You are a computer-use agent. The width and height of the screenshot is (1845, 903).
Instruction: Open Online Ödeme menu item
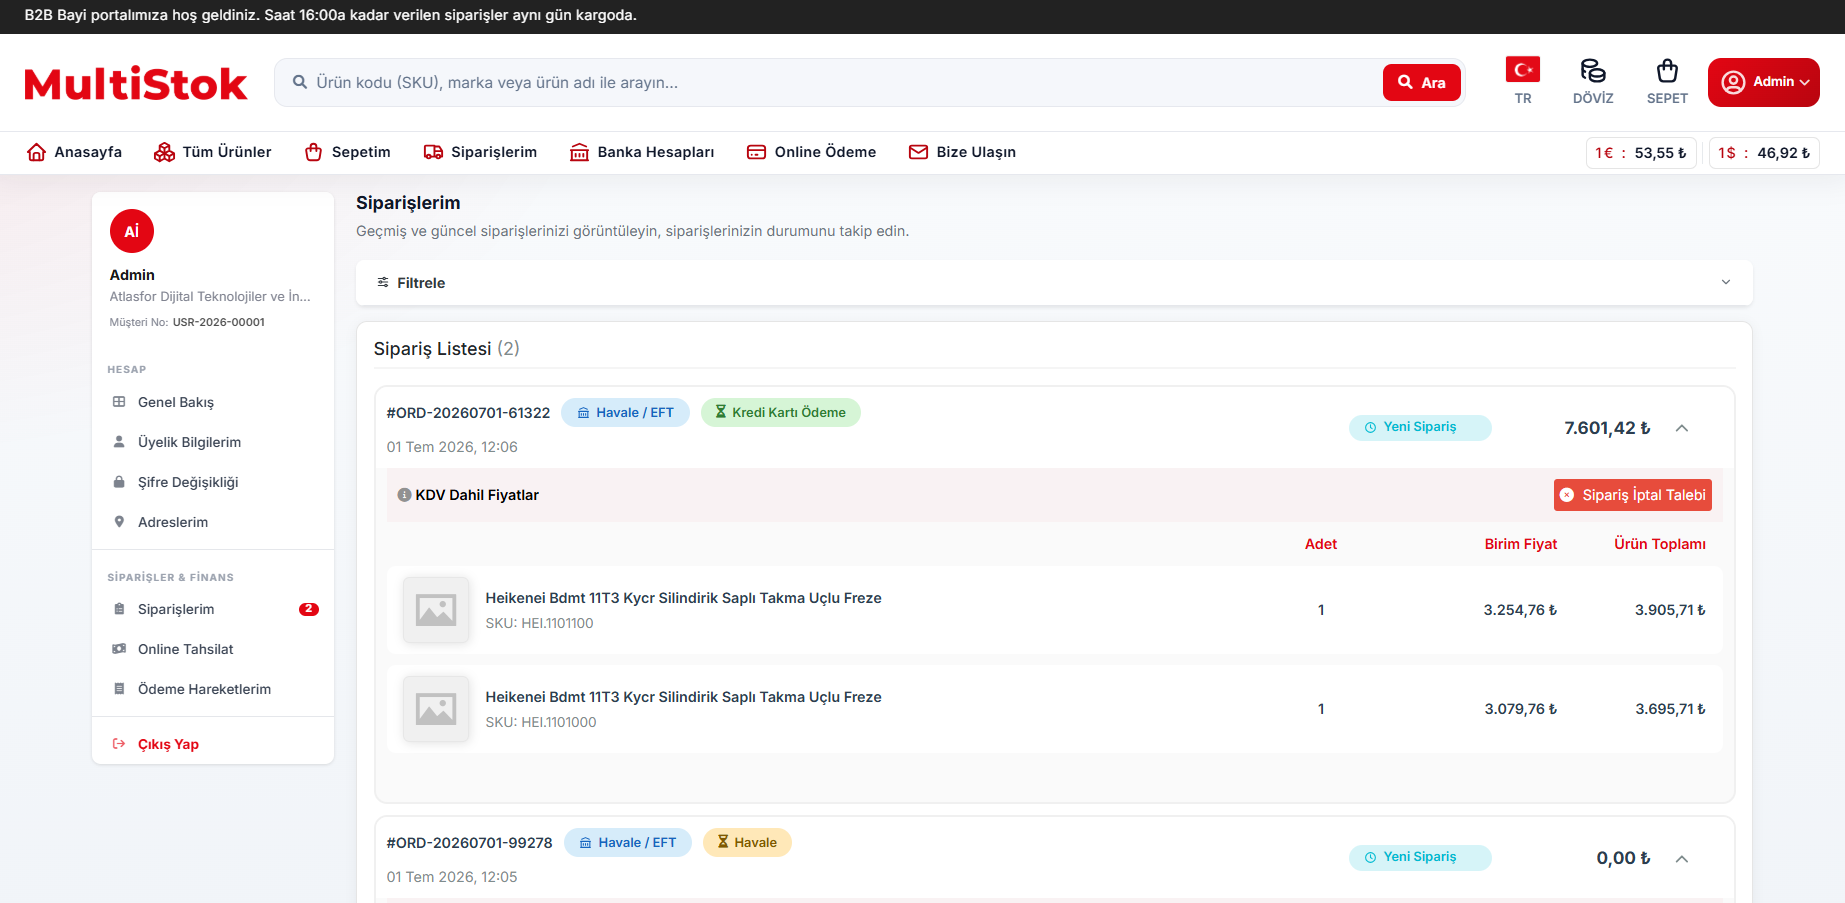[x=812, y=152]
